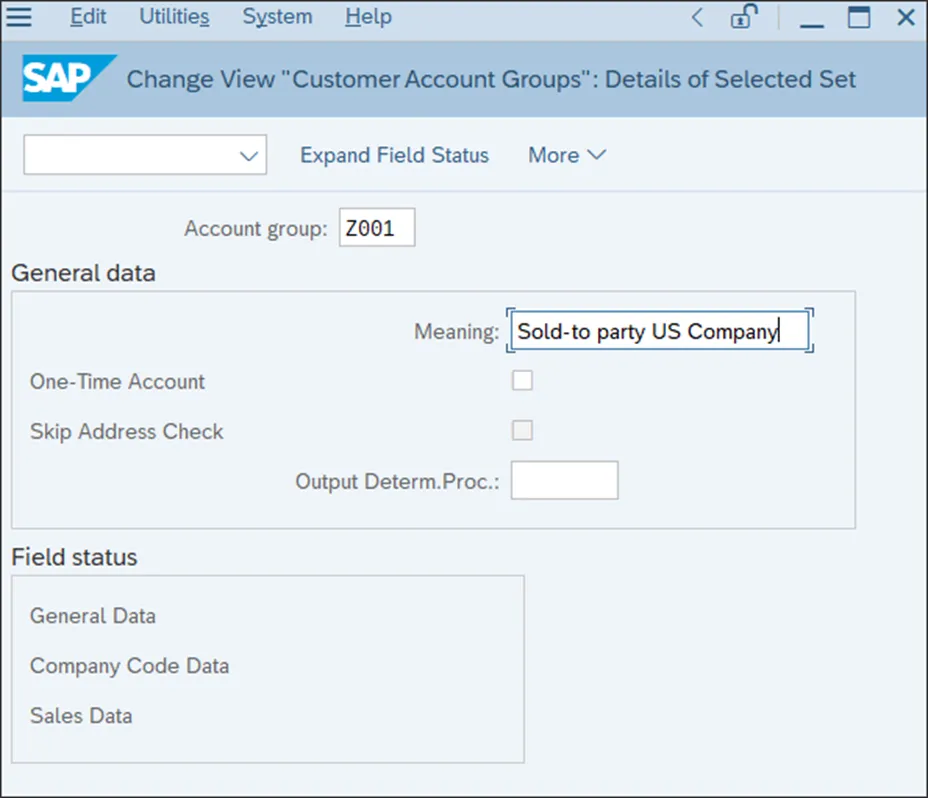The height and width of the screenshot is (798, 928).
Task: Click Expand Field Status button
Action: tap(394, 155)
